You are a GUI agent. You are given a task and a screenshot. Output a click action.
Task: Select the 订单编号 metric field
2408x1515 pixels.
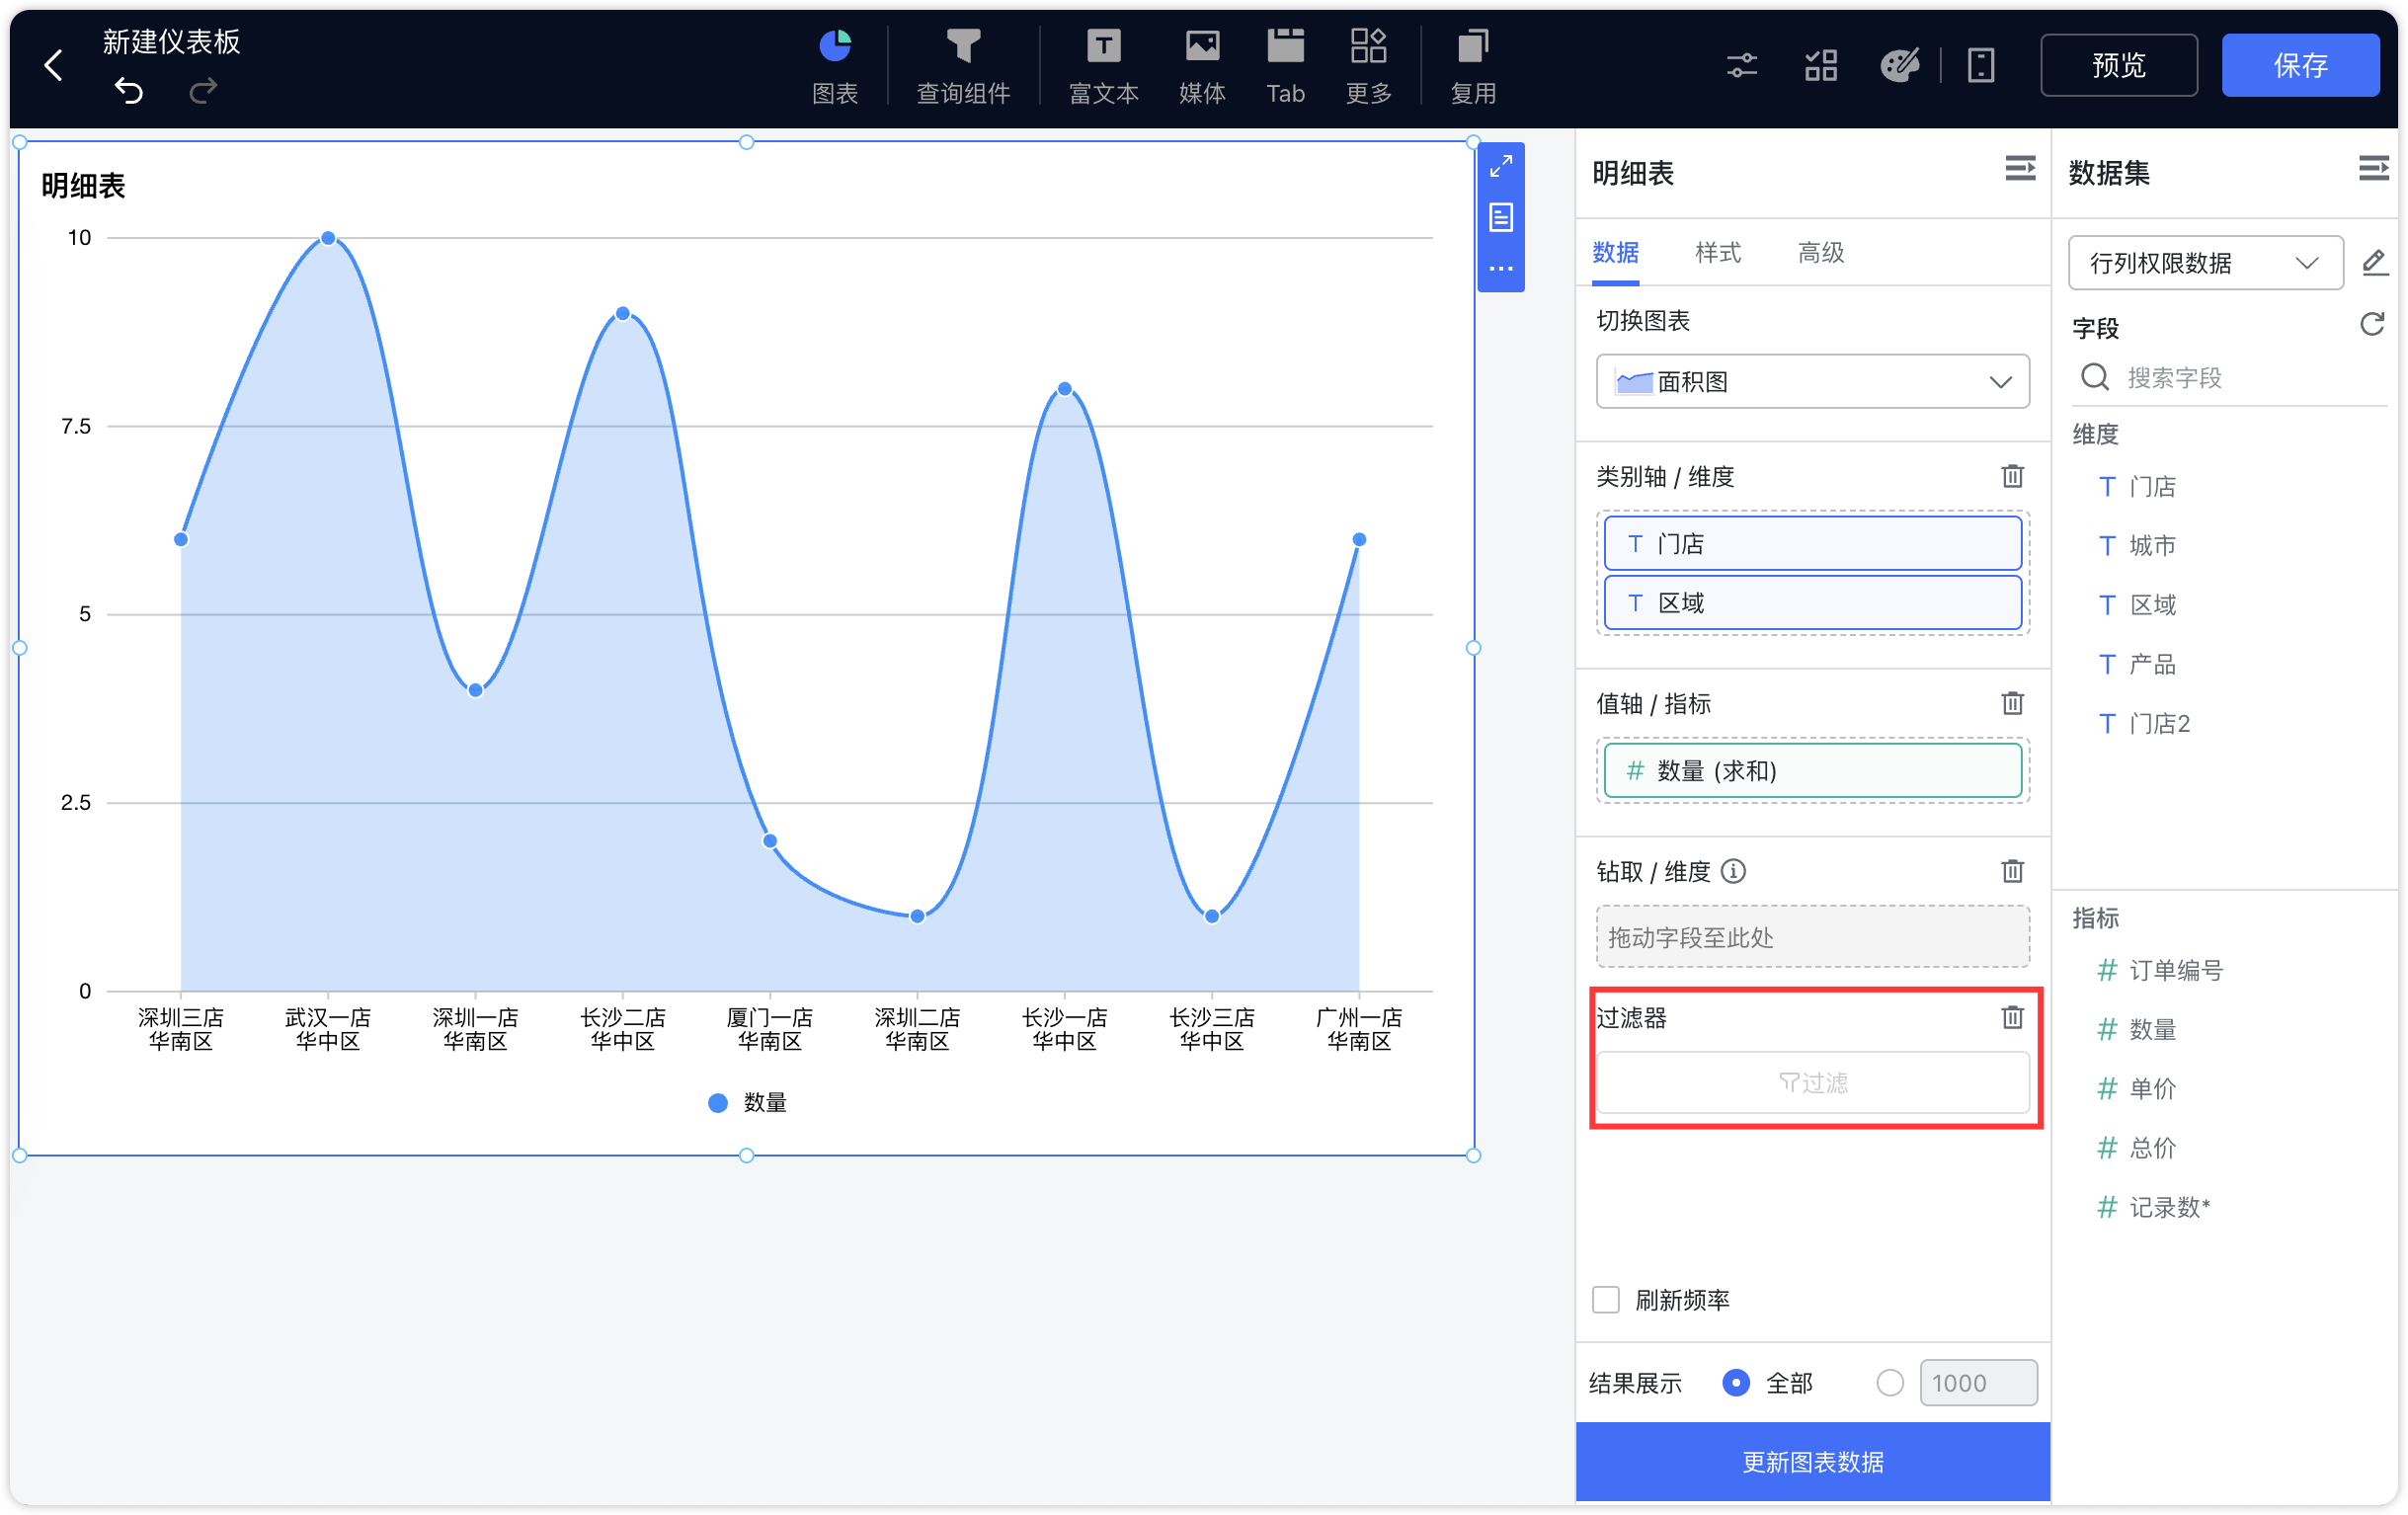coord(2160,969)
